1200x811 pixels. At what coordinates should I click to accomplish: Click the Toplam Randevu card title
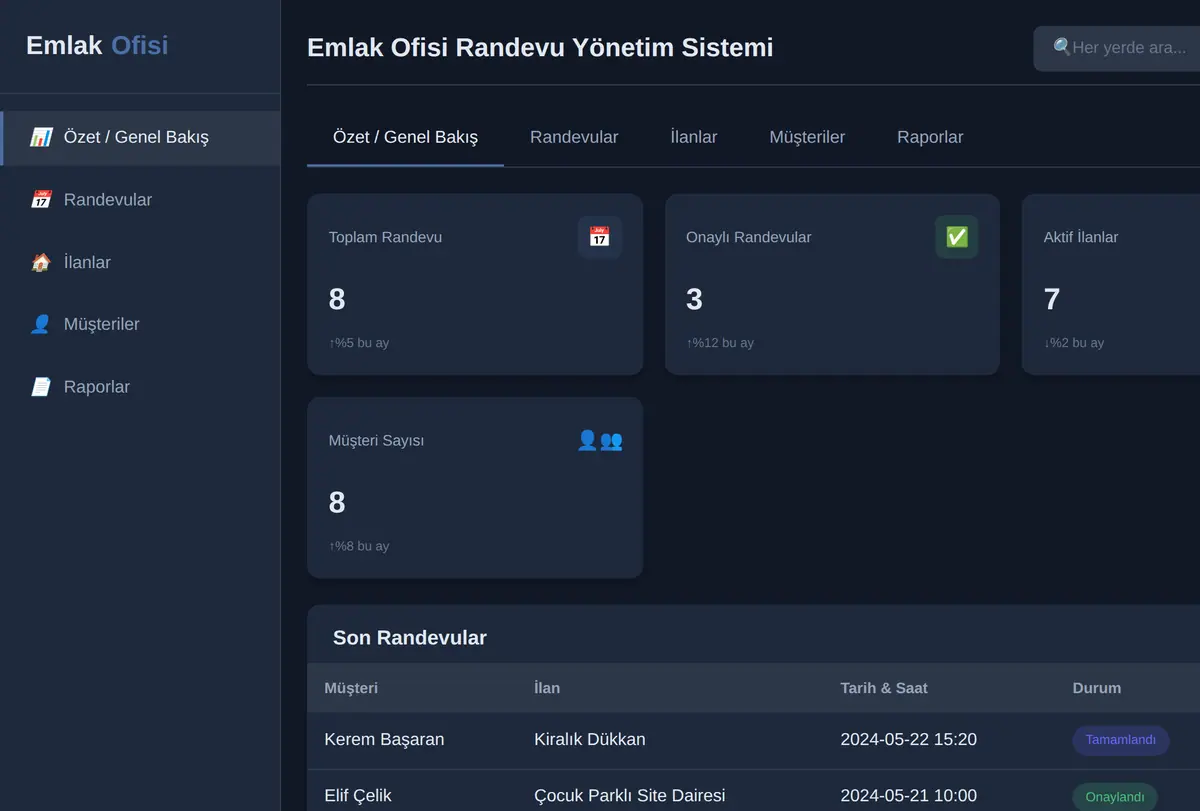tap(385, 238)
